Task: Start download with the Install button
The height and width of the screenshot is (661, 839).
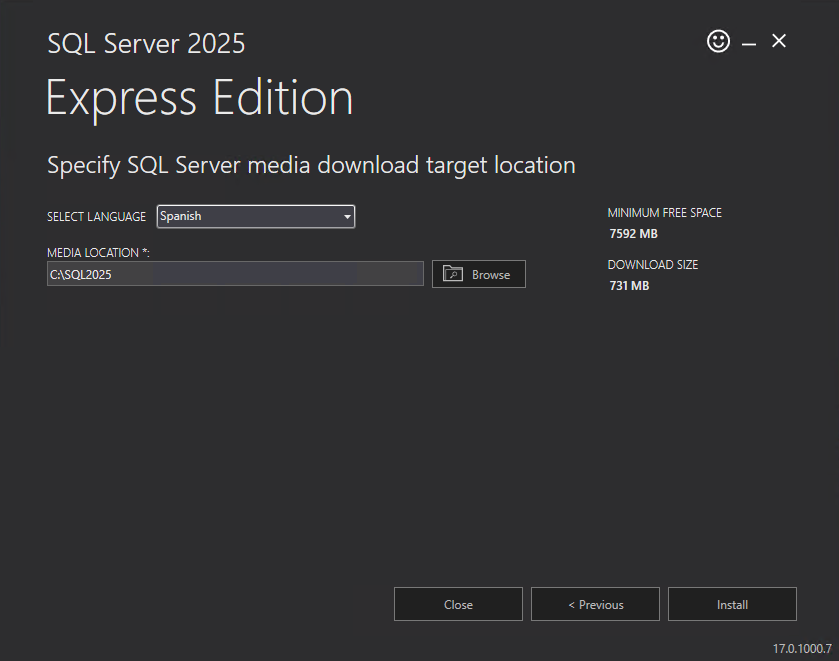Action: (x=732, y=604)
